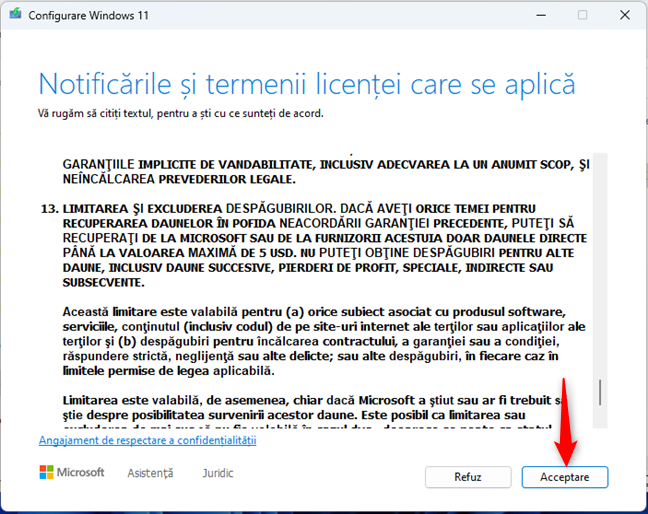Open the Juridic link
648x514 pixels.
218,473
